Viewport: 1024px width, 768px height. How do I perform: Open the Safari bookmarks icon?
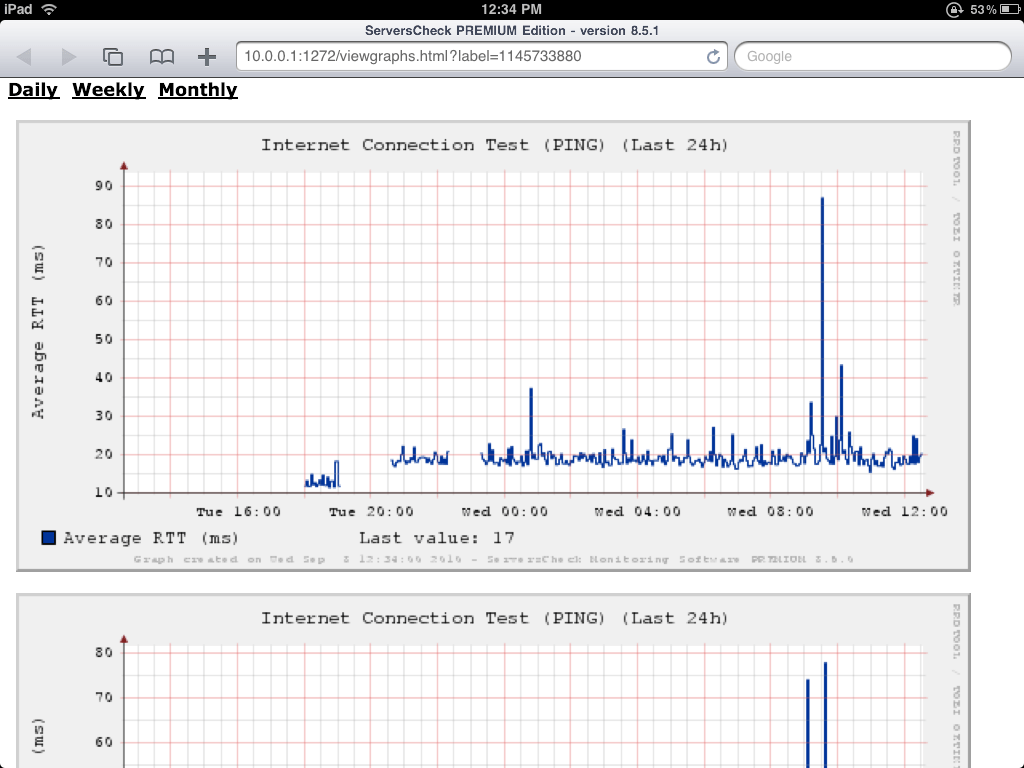coord(161,57)
